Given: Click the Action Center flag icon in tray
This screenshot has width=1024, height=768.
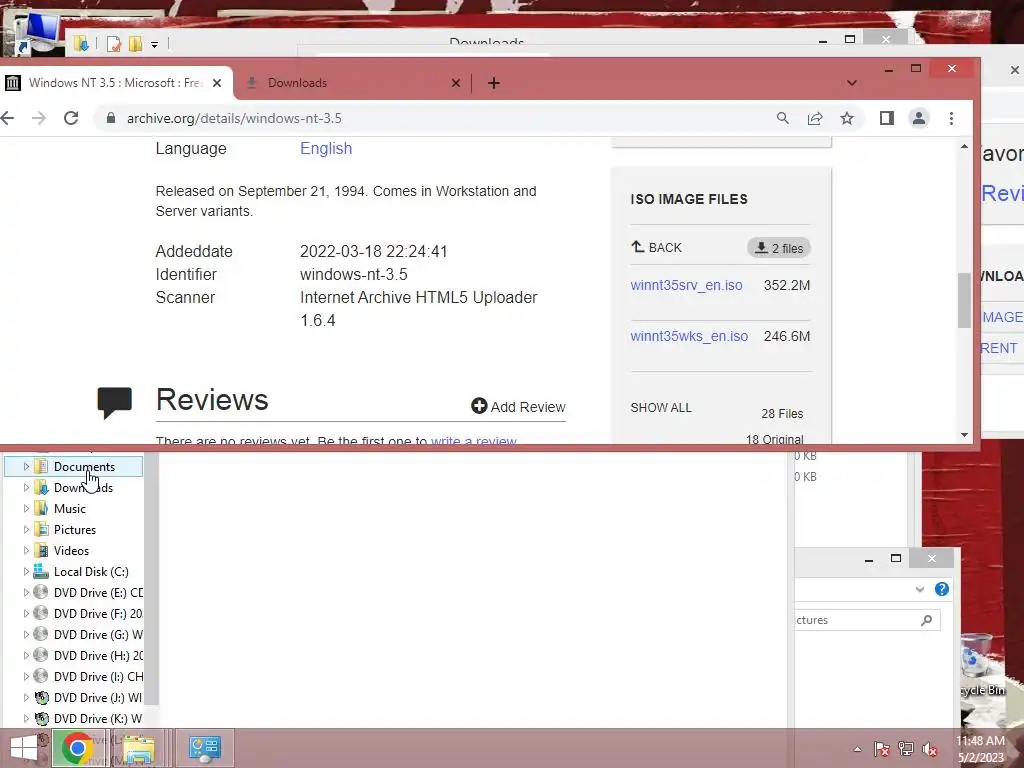Looking at the screenshot, I should click(x=881, y=749).
